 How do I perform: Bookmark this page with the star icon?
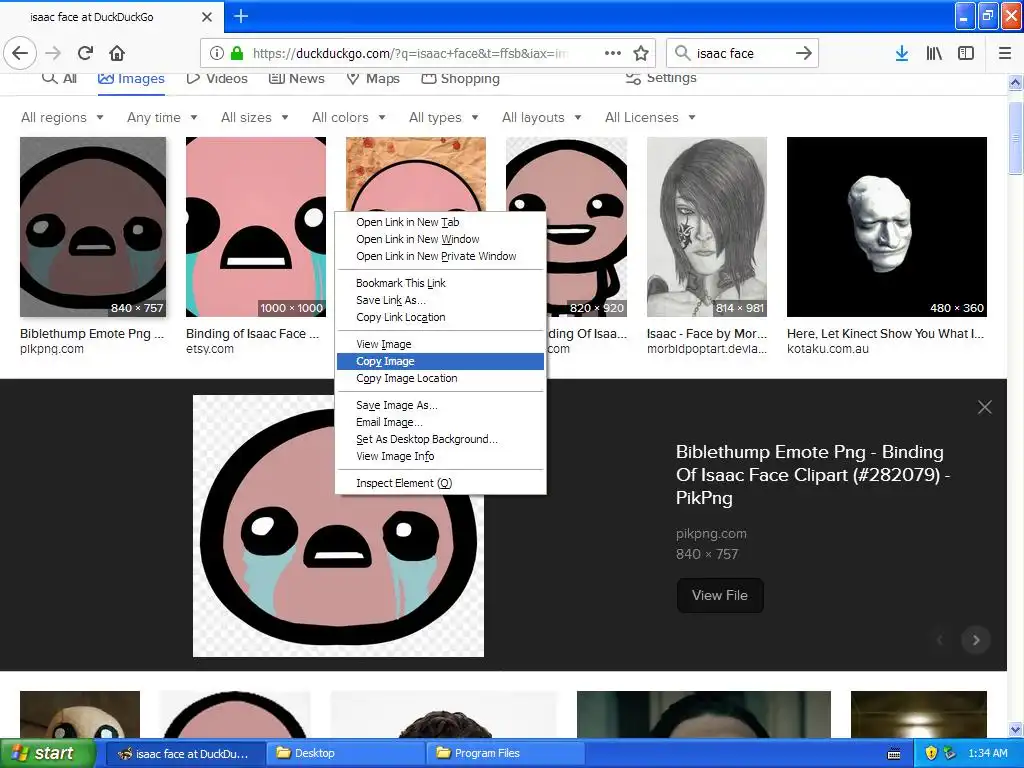tap(641, 53)
